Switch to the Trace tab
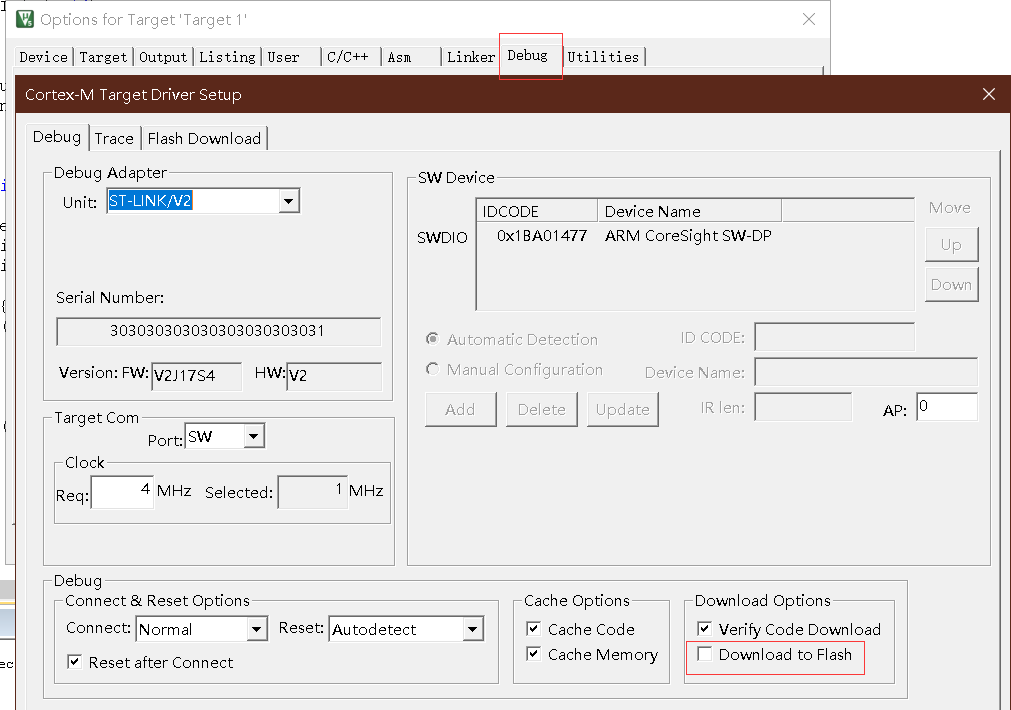Viewport: 1011px width, 710px height. 114,139
